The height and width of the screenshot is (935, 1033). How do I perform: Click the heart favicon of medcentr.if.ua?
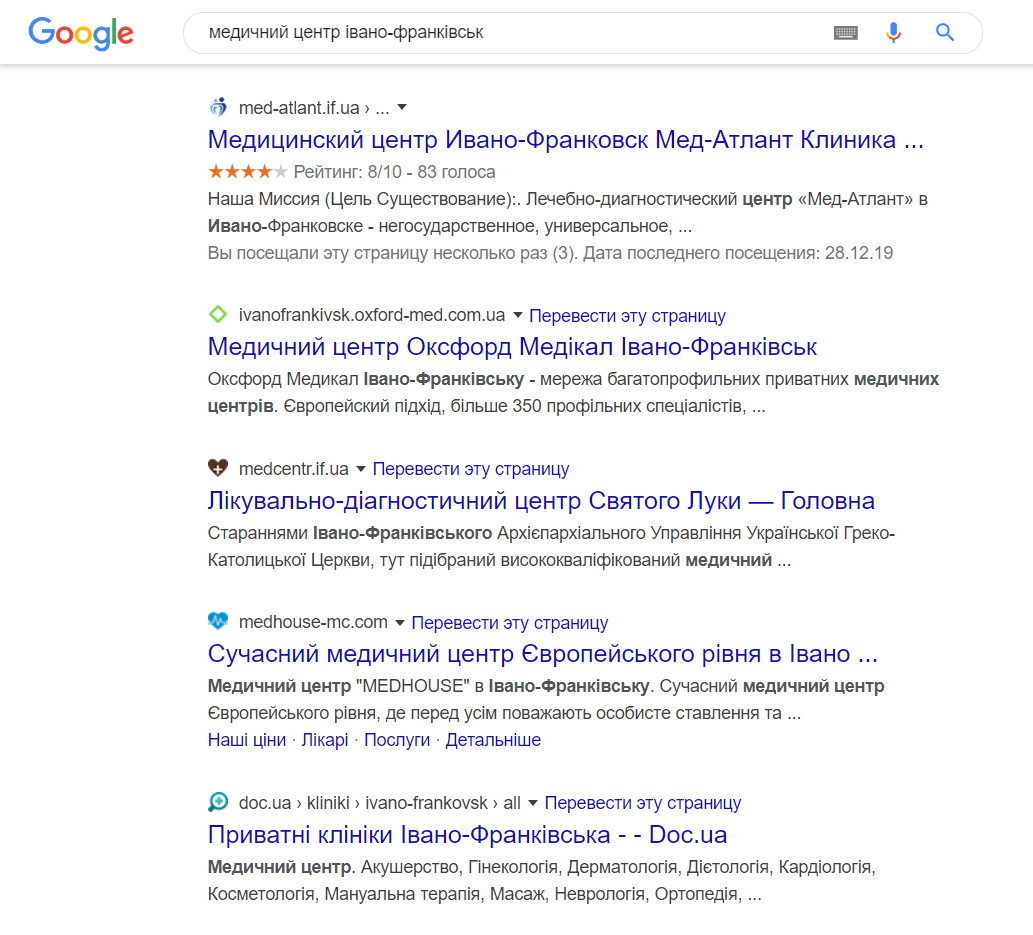click(x=217, y=468)
